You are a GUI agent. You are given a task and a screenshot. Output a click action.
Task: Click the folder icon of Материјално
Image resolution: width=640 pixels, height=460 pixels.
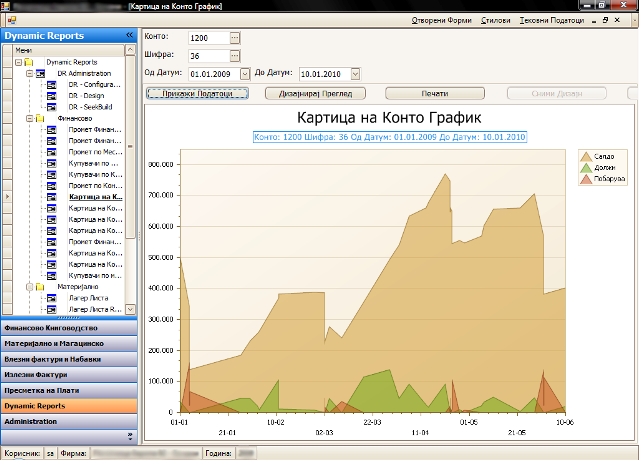pos(40,287)
